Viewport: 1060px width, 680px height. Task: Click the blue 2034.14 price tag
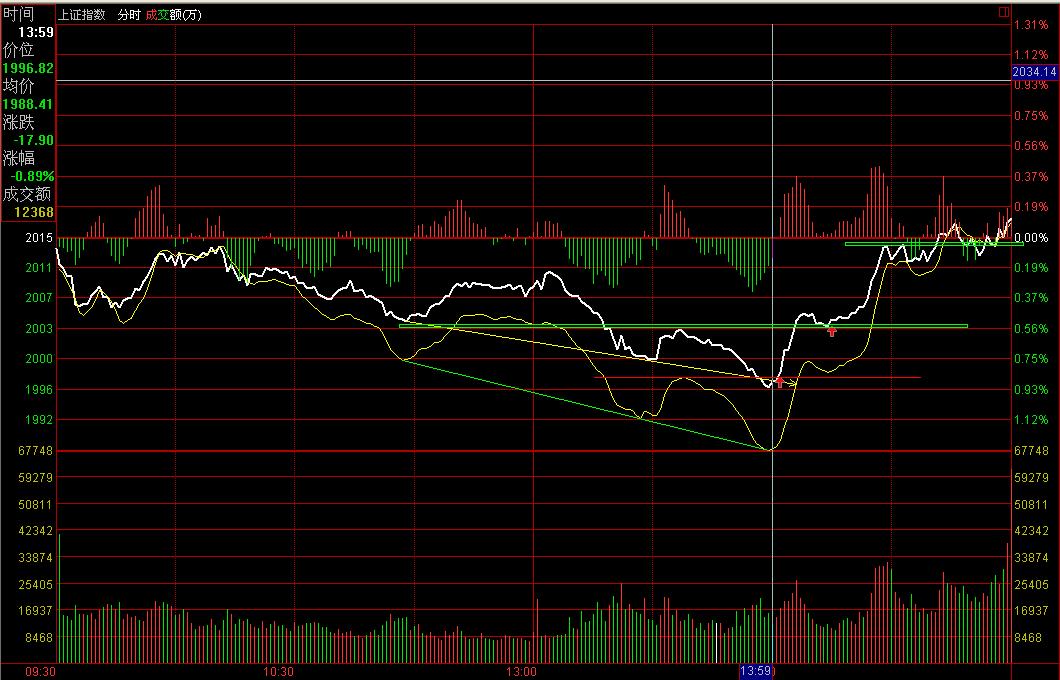pos(1034,72)
